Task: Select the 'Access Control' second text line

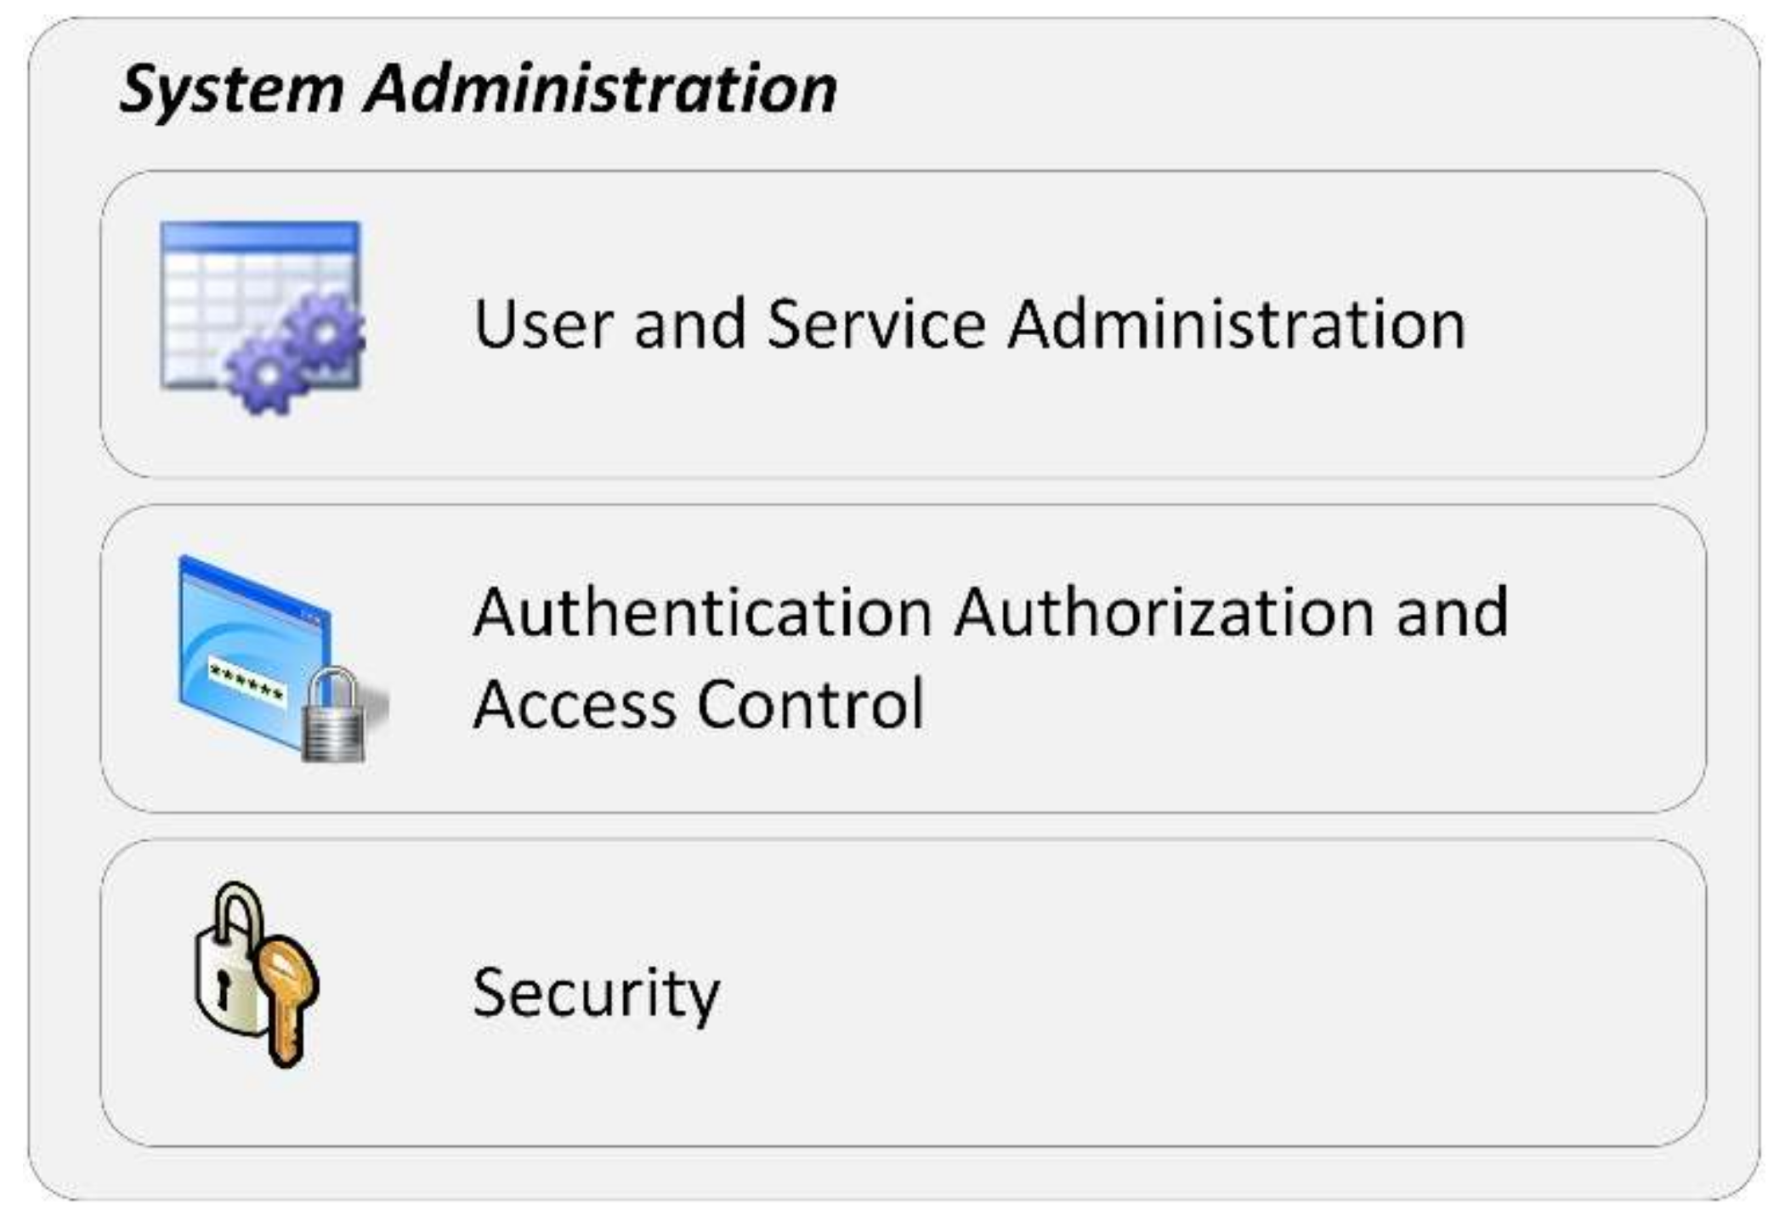Action: point(698,704)
